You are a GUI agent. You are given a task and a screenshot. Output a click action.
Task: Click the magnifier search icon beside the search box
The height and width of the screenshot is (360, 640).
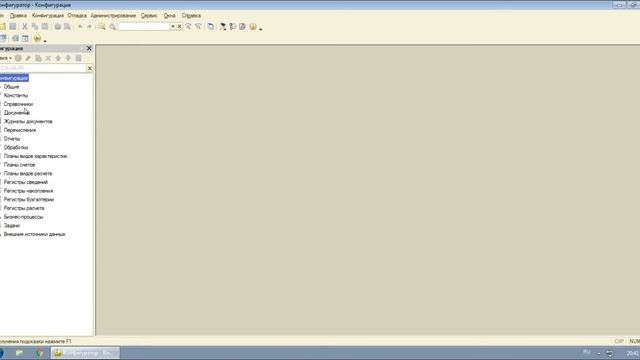[112, 27]
